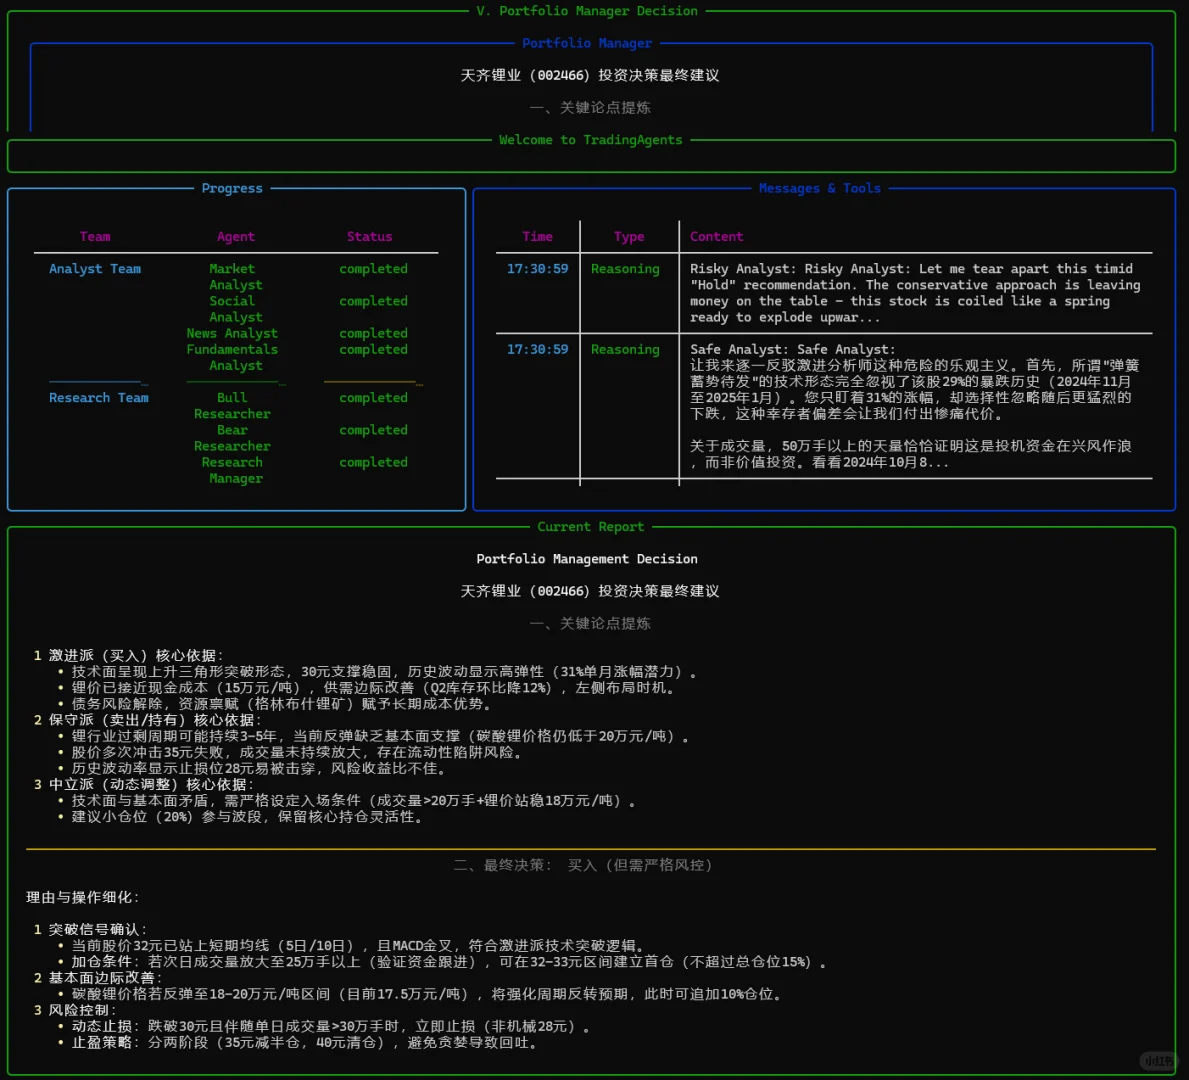Screen dimensions: 1189x1080
Task: Click completed status beside Bull Researcher
Action: pyautogui.click(x=373, y=397)
